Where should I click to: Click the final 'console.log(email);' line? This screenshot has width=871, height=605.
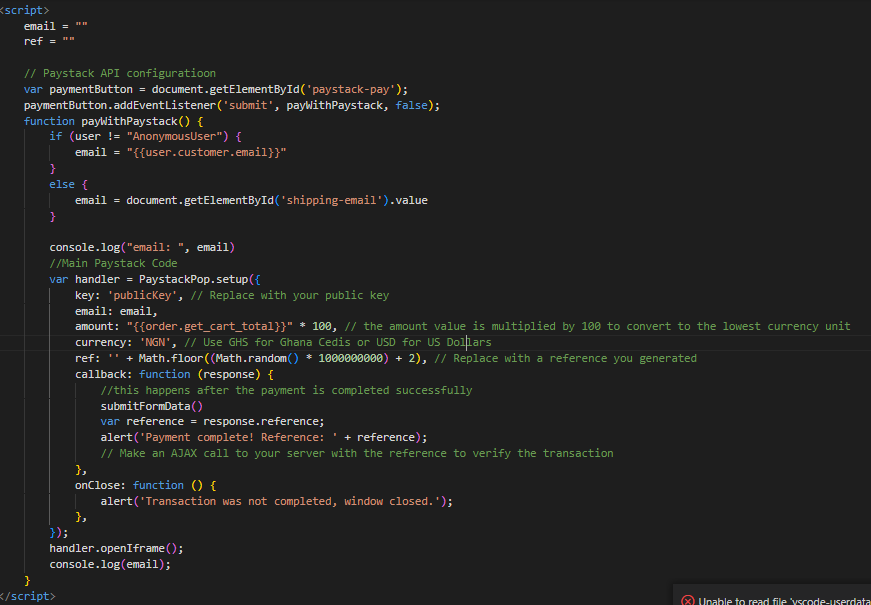point(110,564)
